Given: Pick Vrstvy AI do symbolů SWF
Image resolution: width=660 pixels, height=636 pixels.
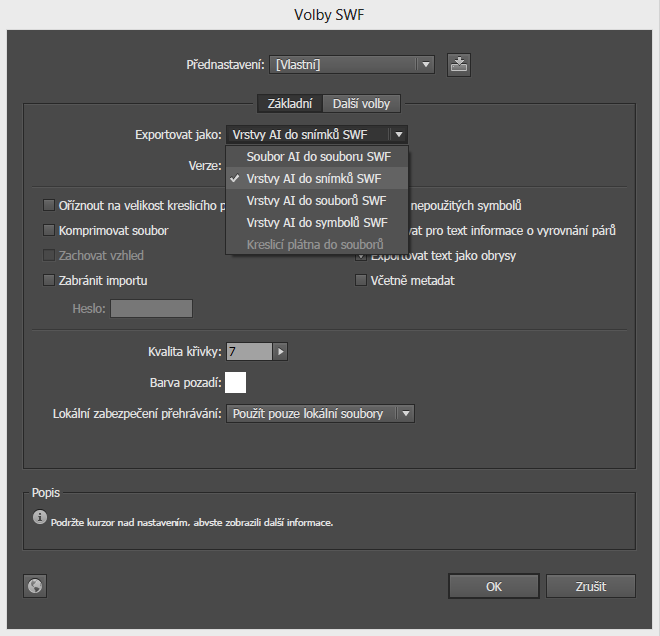Looking at the screenshot, I should click(x=317, y=223).
